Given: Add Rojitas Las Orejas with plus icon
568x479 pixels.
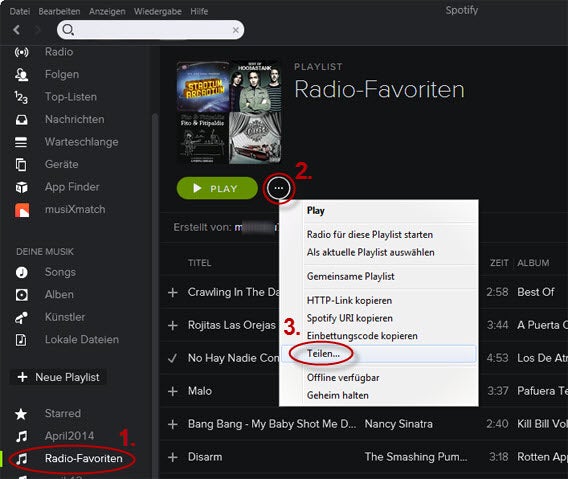Looking at the screenshot, I should (x=173, y=325).
